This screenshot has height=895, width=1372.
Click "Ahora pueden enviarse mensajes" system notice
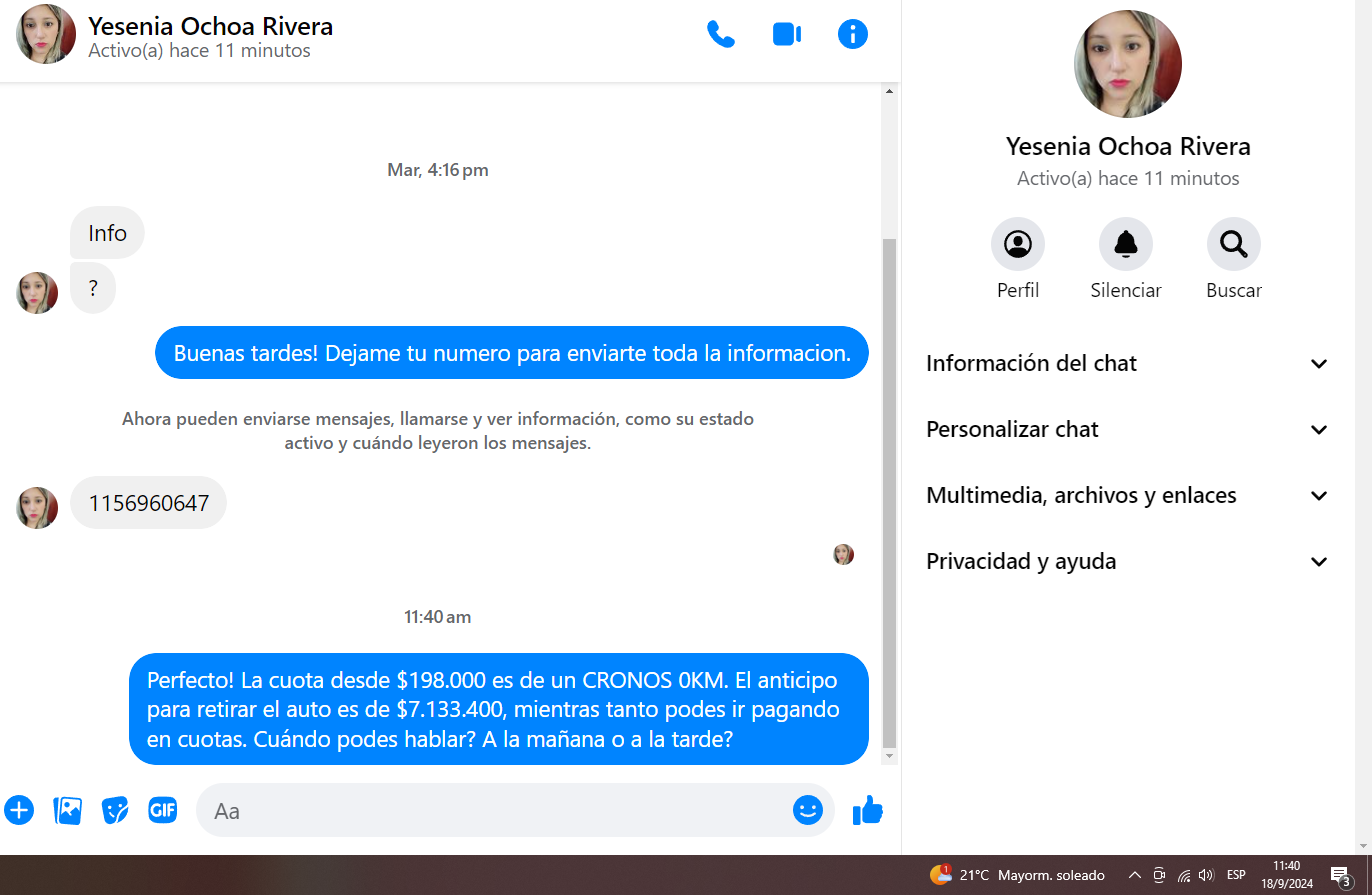(438, 431)
